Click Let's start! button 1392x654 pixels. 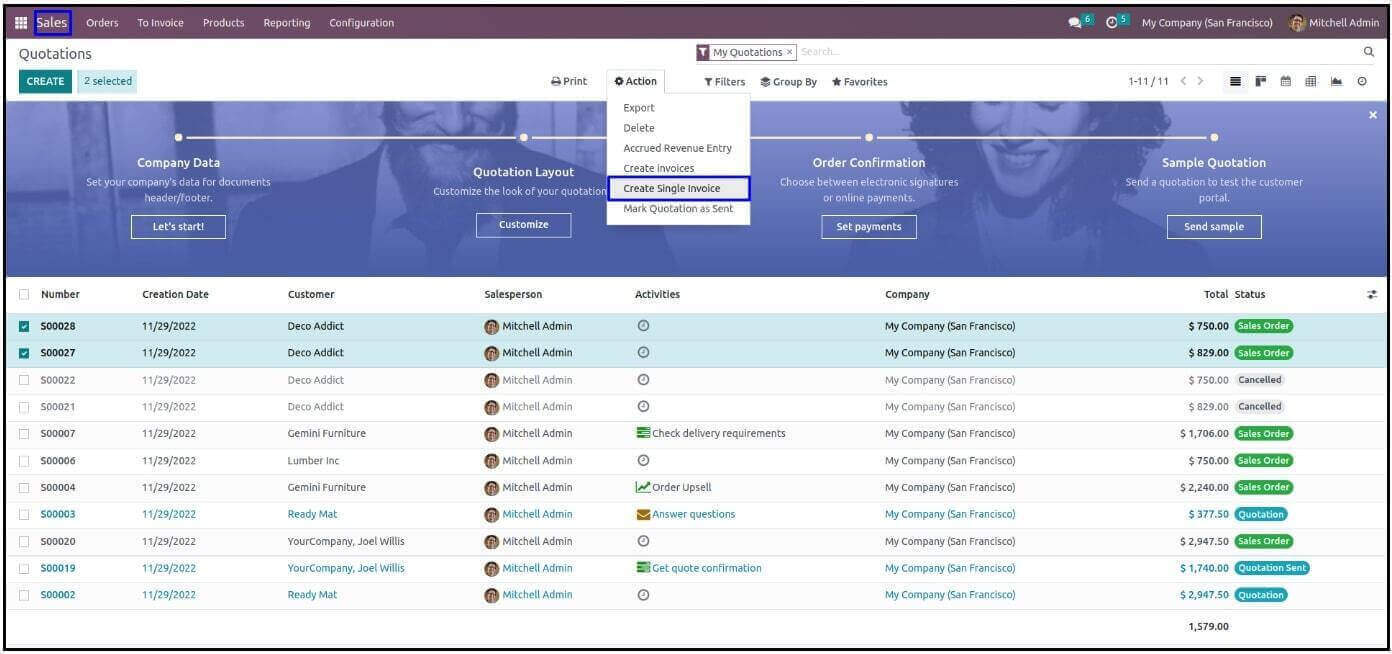coord(178,227)
